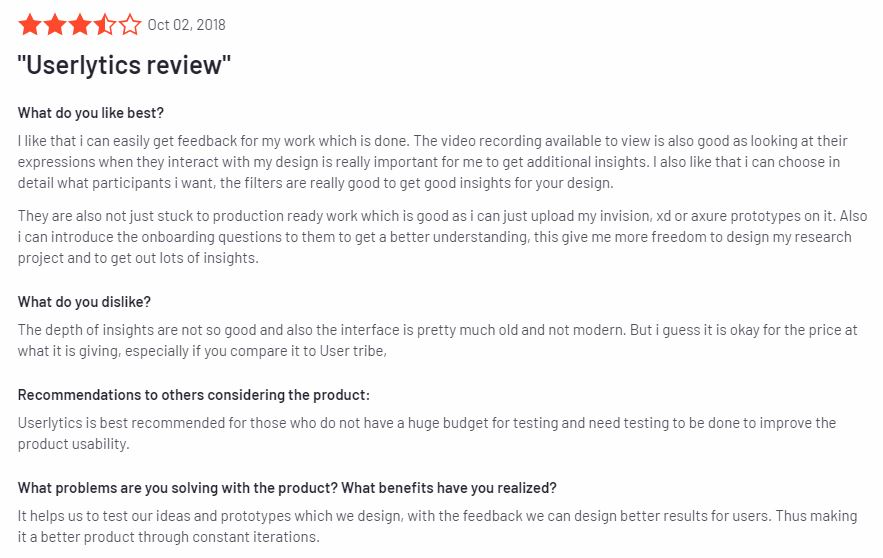This screenshot has width=883, height=558.
Task: Click the third rating star
Action: (80, 25)
